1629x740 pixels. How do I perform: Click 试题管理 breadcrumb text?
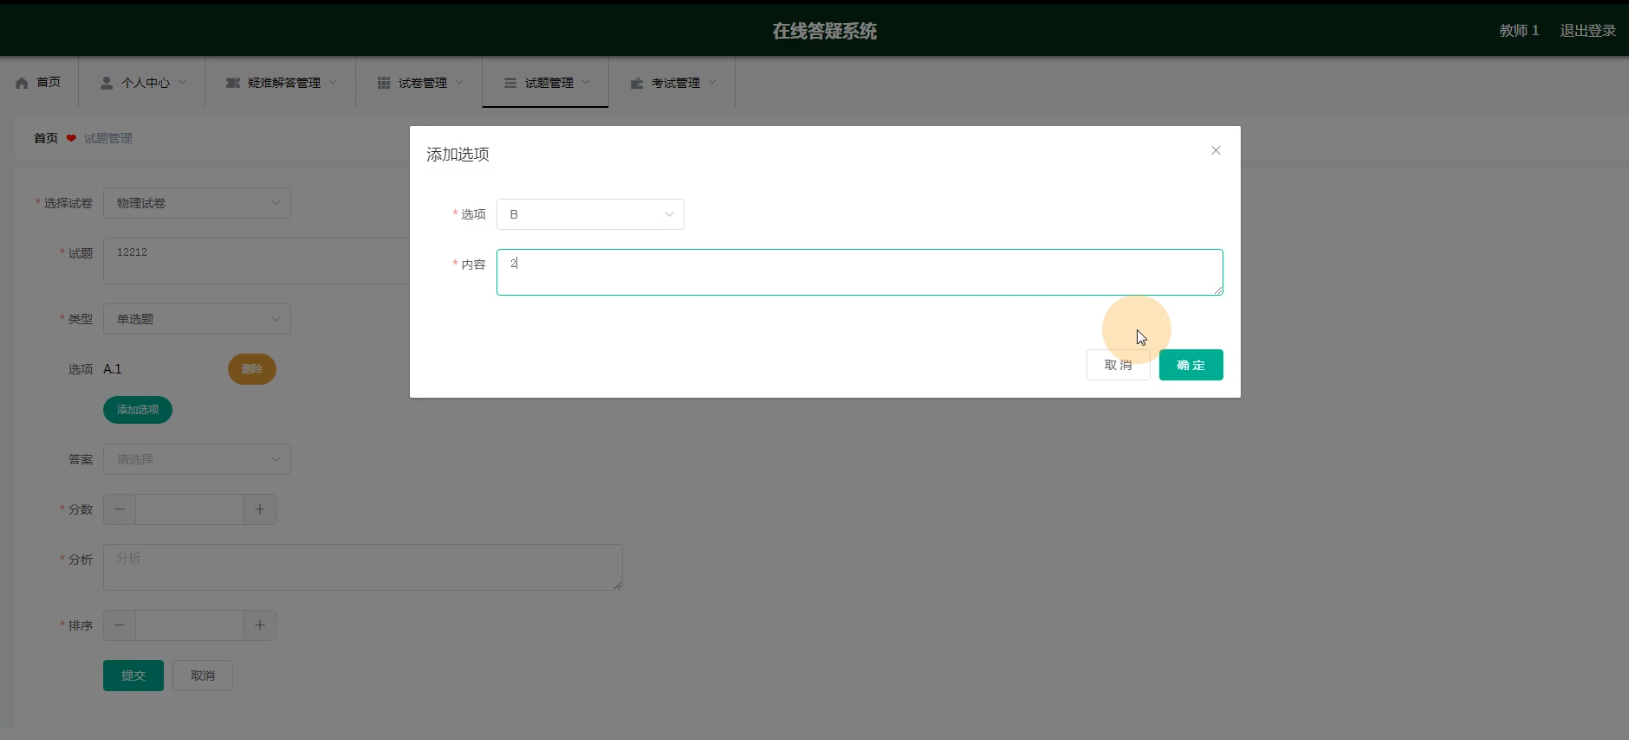point(108,138)
